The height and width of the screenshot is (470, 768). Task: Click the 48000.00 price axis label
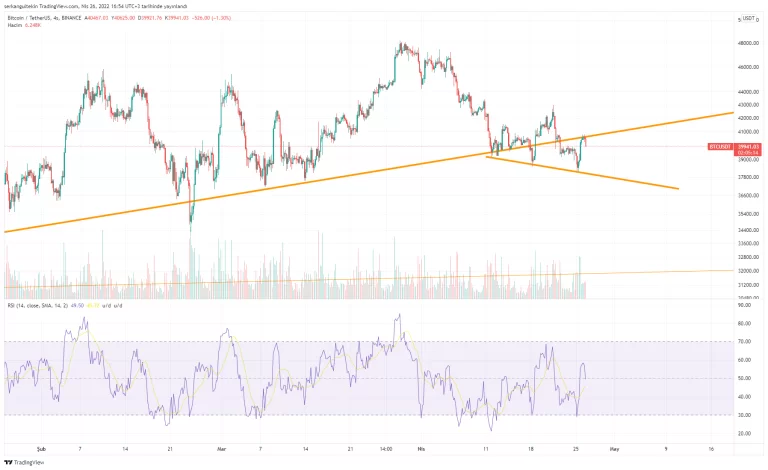(748, 44)
